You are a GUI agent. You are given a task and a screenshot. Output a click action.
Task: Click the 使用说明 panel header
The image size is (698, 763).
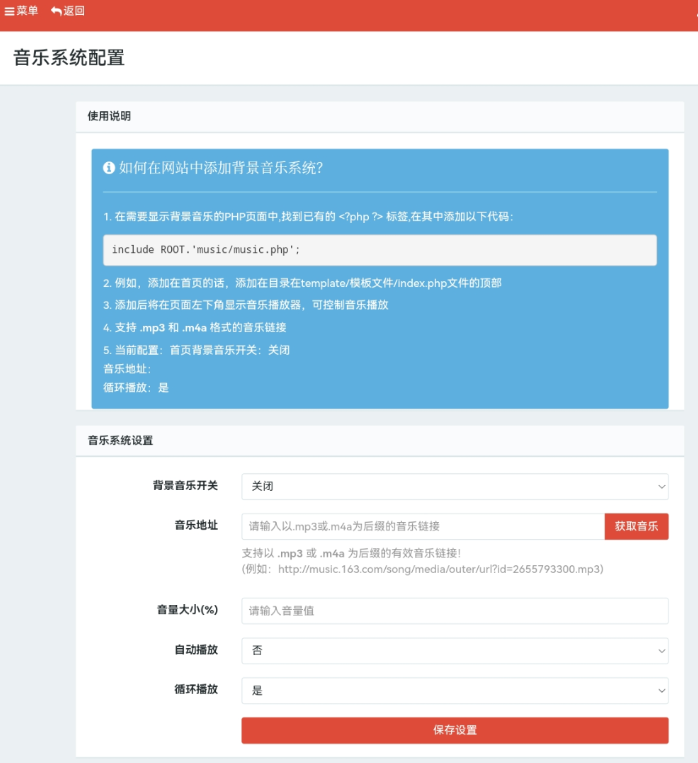click(x=109, y=116)
